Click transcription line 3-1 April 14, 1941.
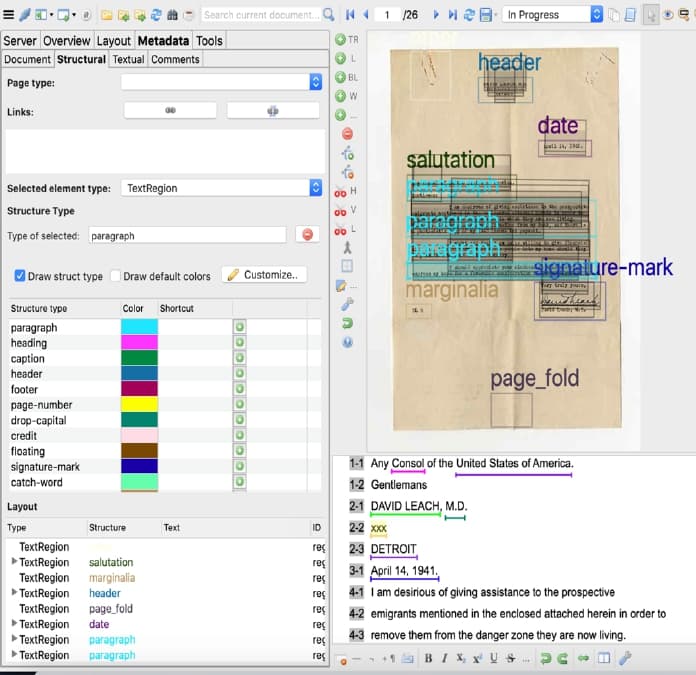 404,571
